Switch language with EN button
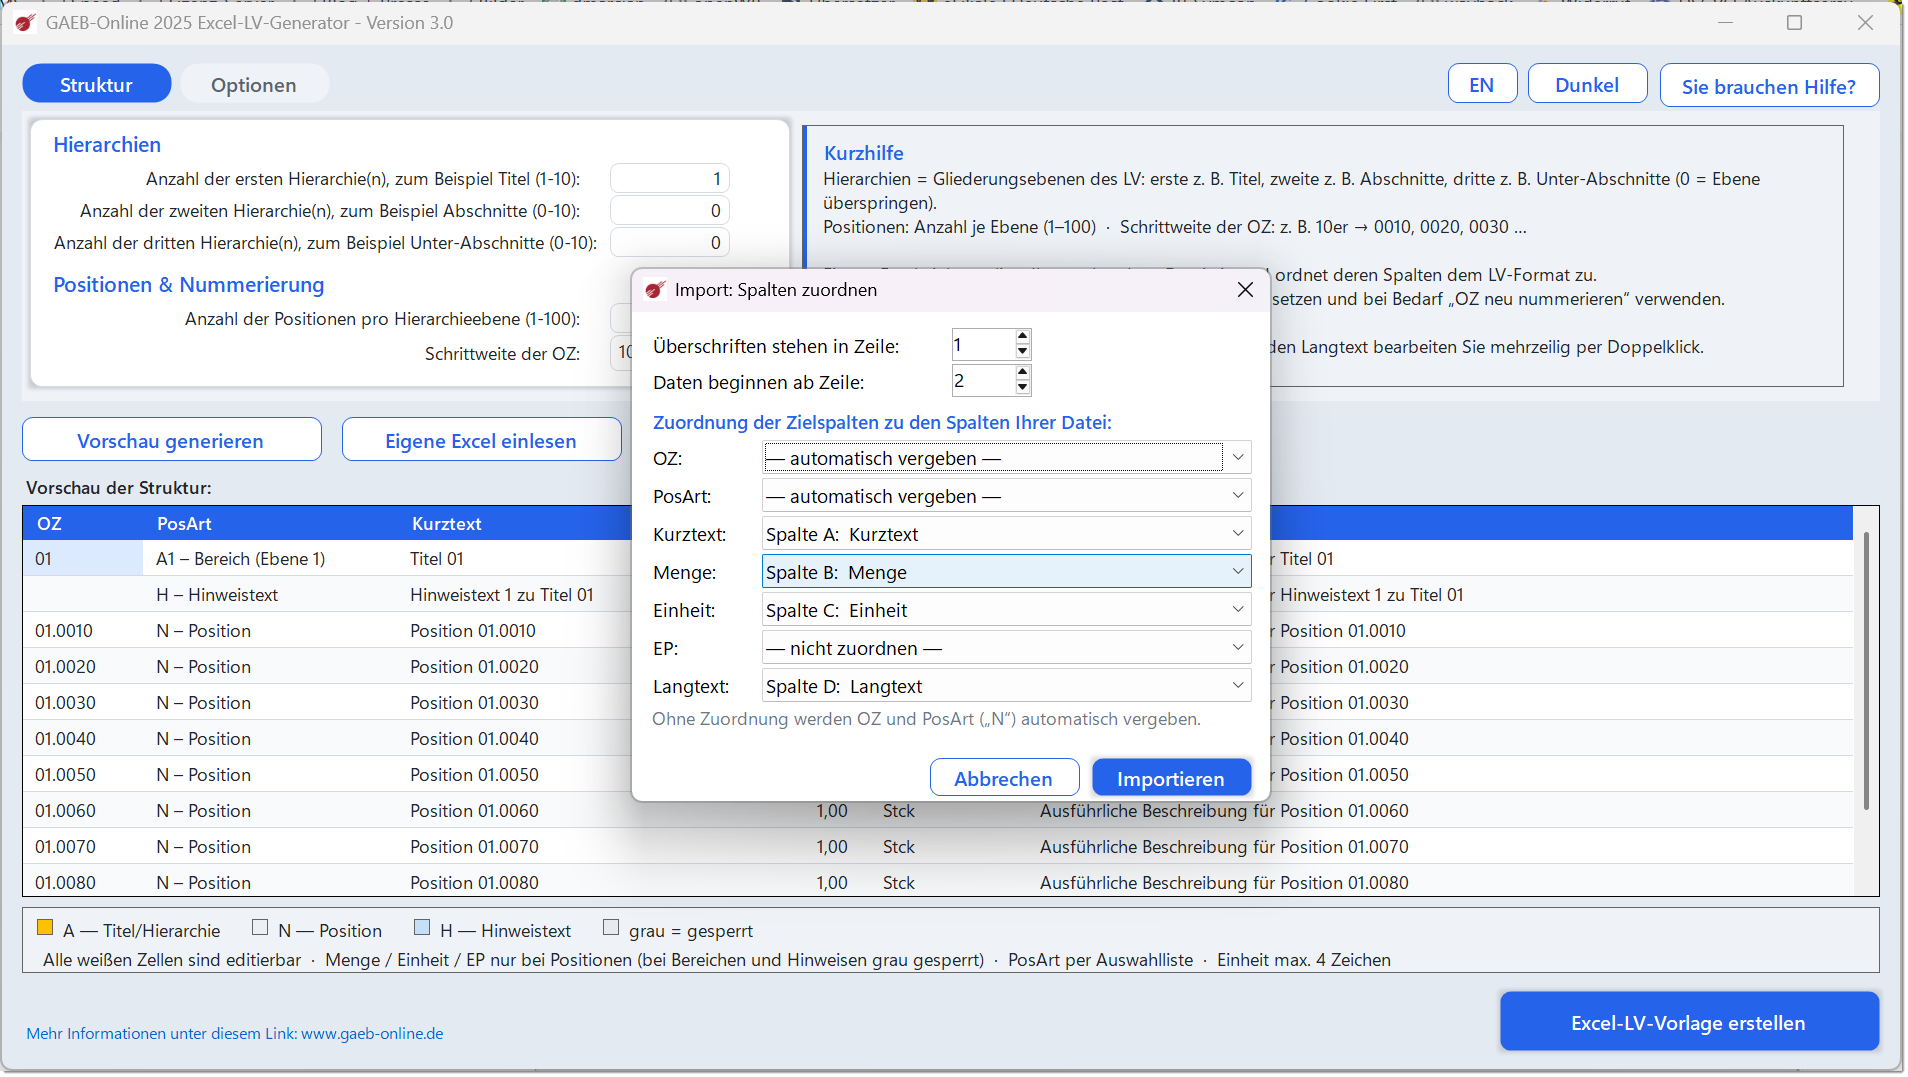 [x=1482, y=85]
